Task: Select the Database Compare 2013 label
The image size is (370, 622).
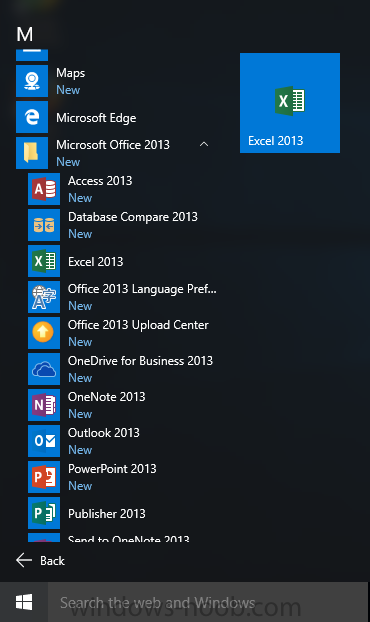Action: pyautogui.click(x=133, y=217)
